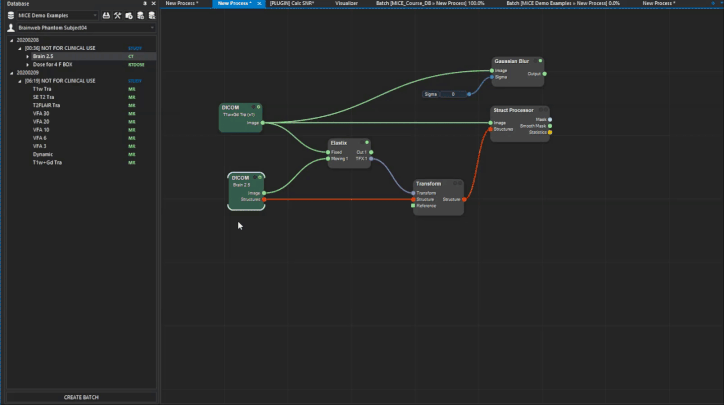
Task: Click the Struct Processor Smooth Mask port
Action: click(550, 126)
